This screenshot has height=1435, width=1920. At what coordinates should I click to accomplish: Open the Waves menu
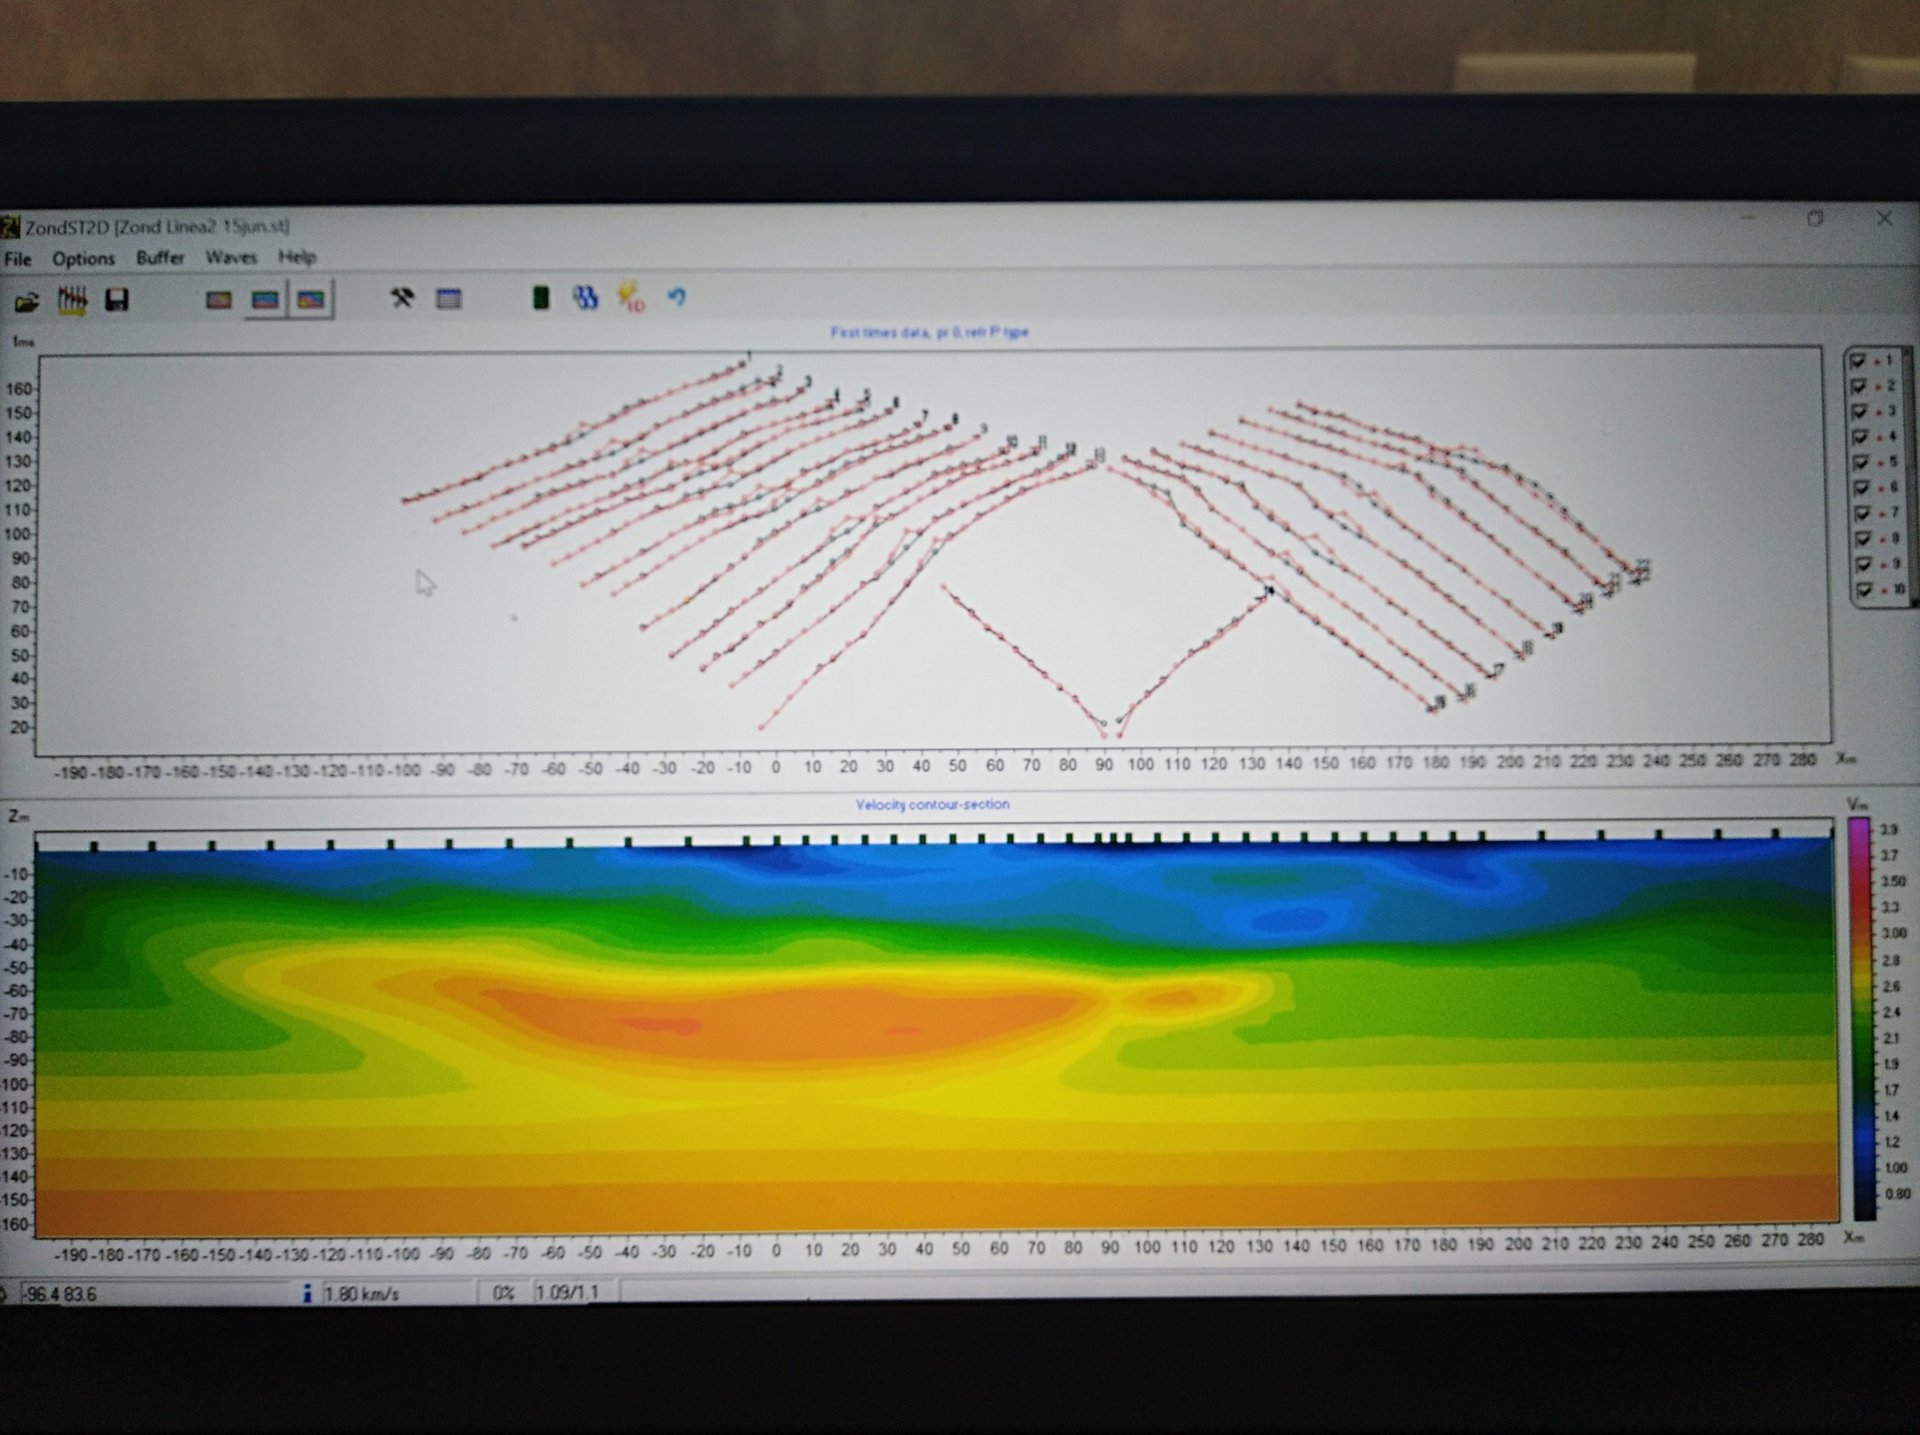pyautogui.click(x=231, y=257)
